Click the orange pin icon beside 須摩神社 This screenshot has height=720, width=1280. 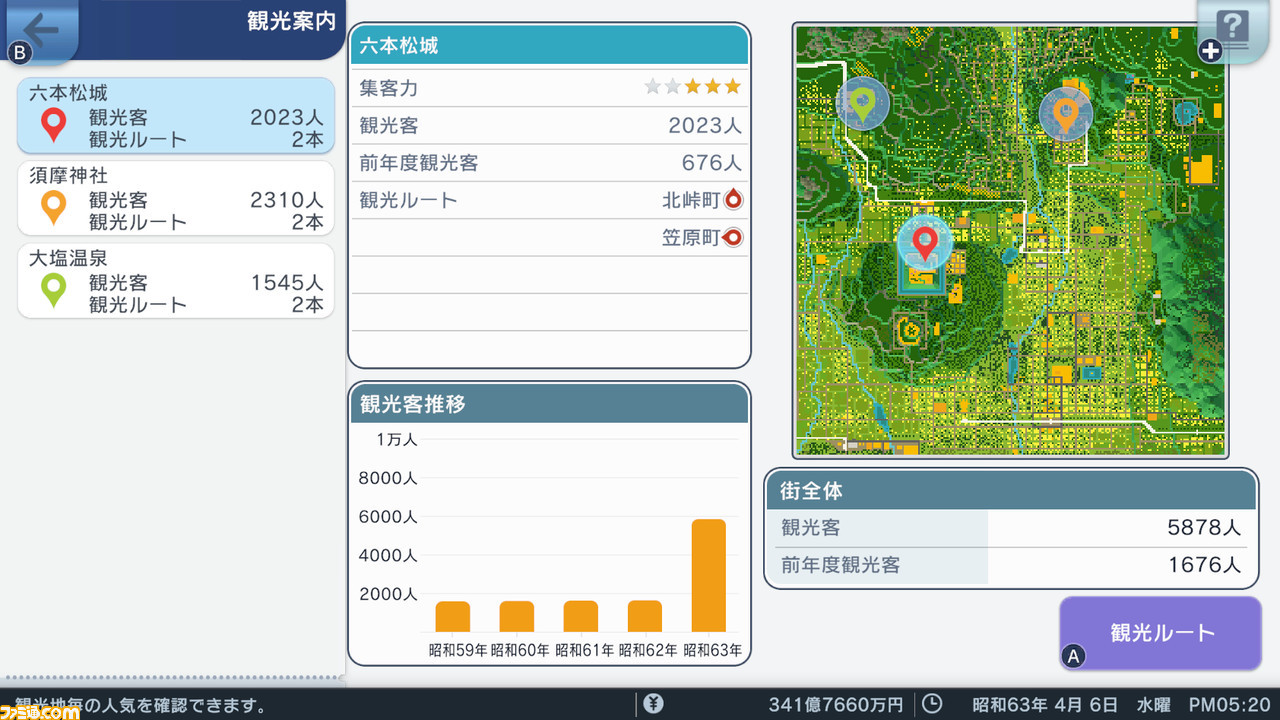coord(53,208)
